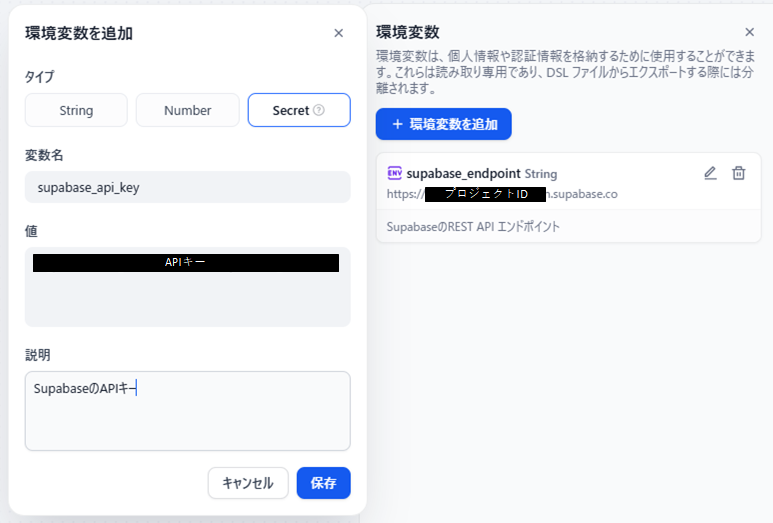Click the 変数名 field containing supabase_api_key
773x523 pixels.
(187, 187)
